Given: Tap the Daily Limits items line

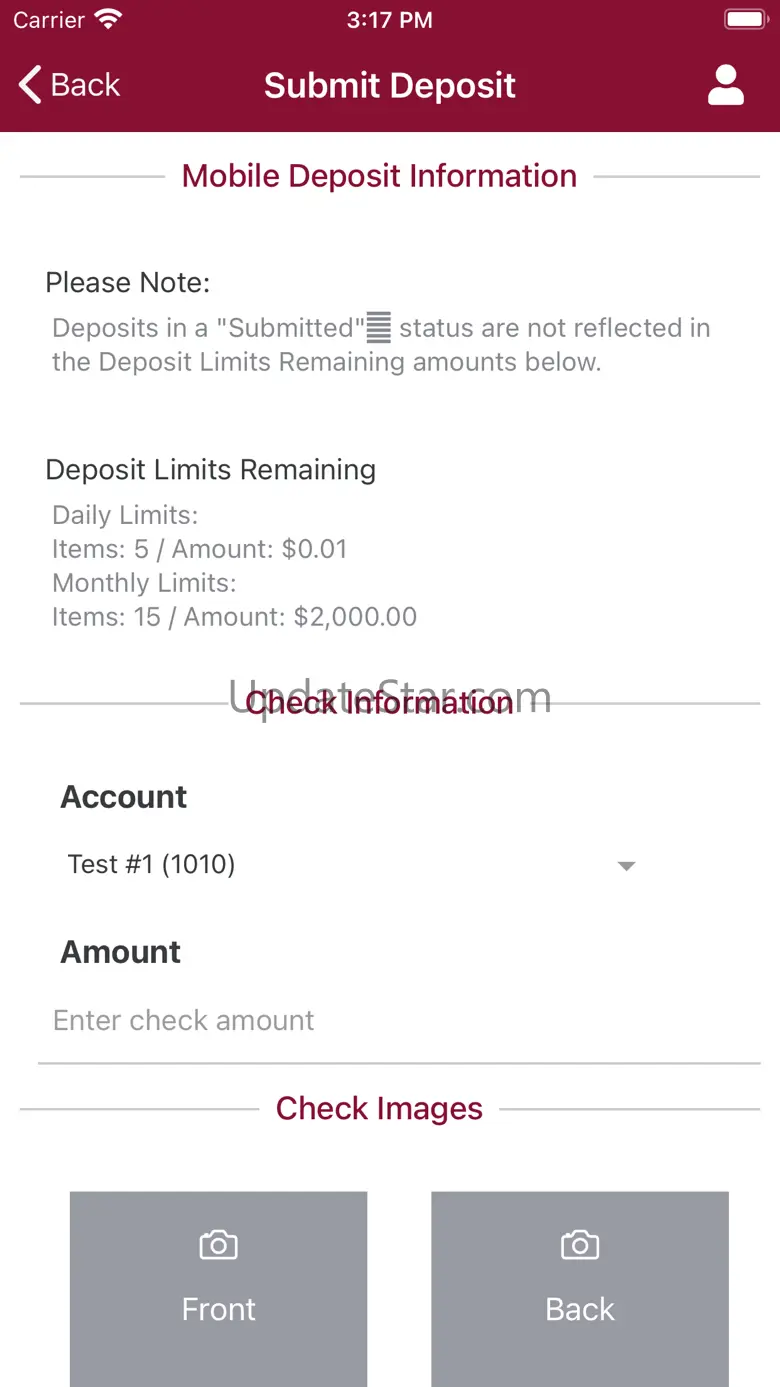Looking at the screenshot, I should [x=200, y=549].
